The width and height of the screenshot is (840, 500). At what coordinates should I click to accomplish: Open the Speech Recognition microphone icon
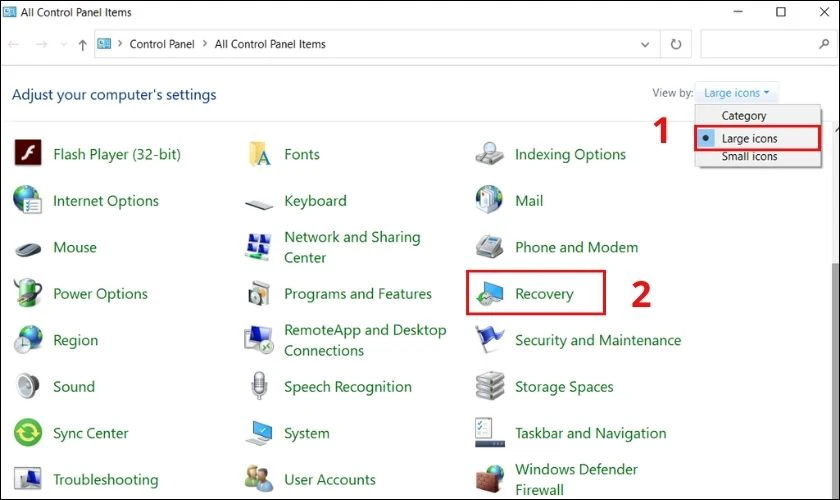click(x=259, y=386)
